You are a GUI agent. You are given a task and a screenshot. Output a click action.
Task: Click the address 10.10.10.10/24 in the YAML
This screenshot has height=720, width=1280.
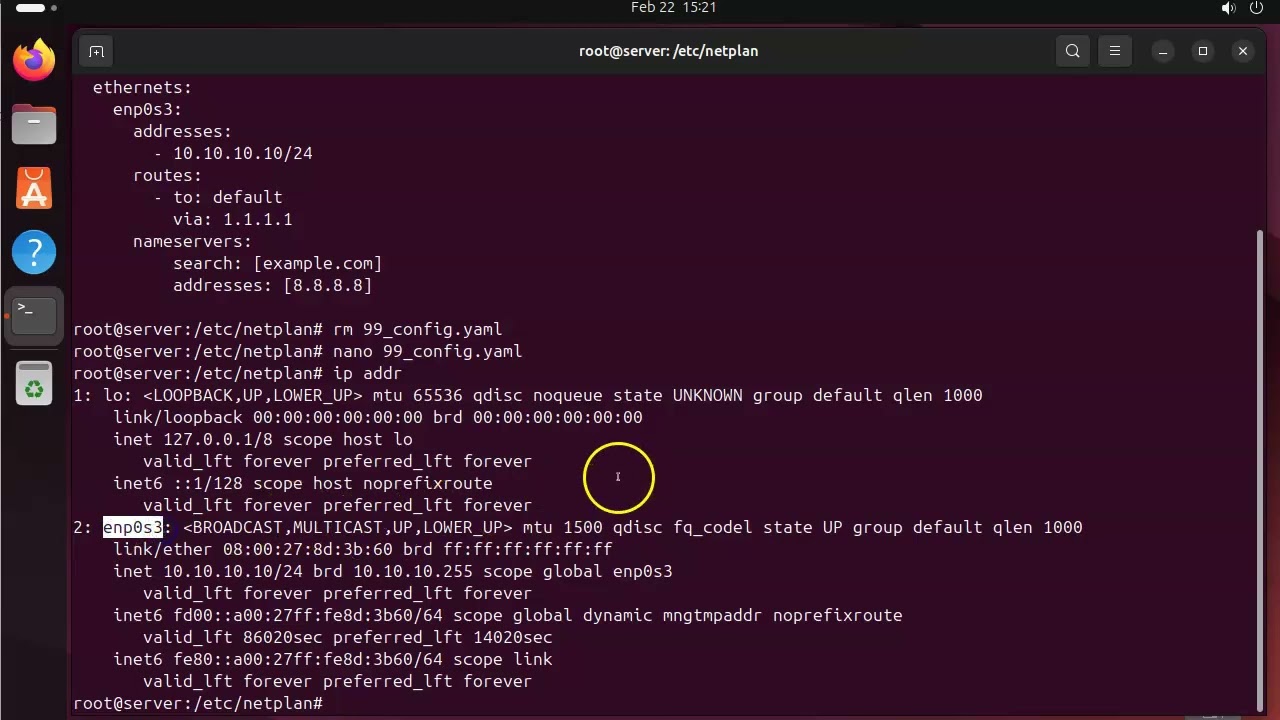(x=243, y=153)
